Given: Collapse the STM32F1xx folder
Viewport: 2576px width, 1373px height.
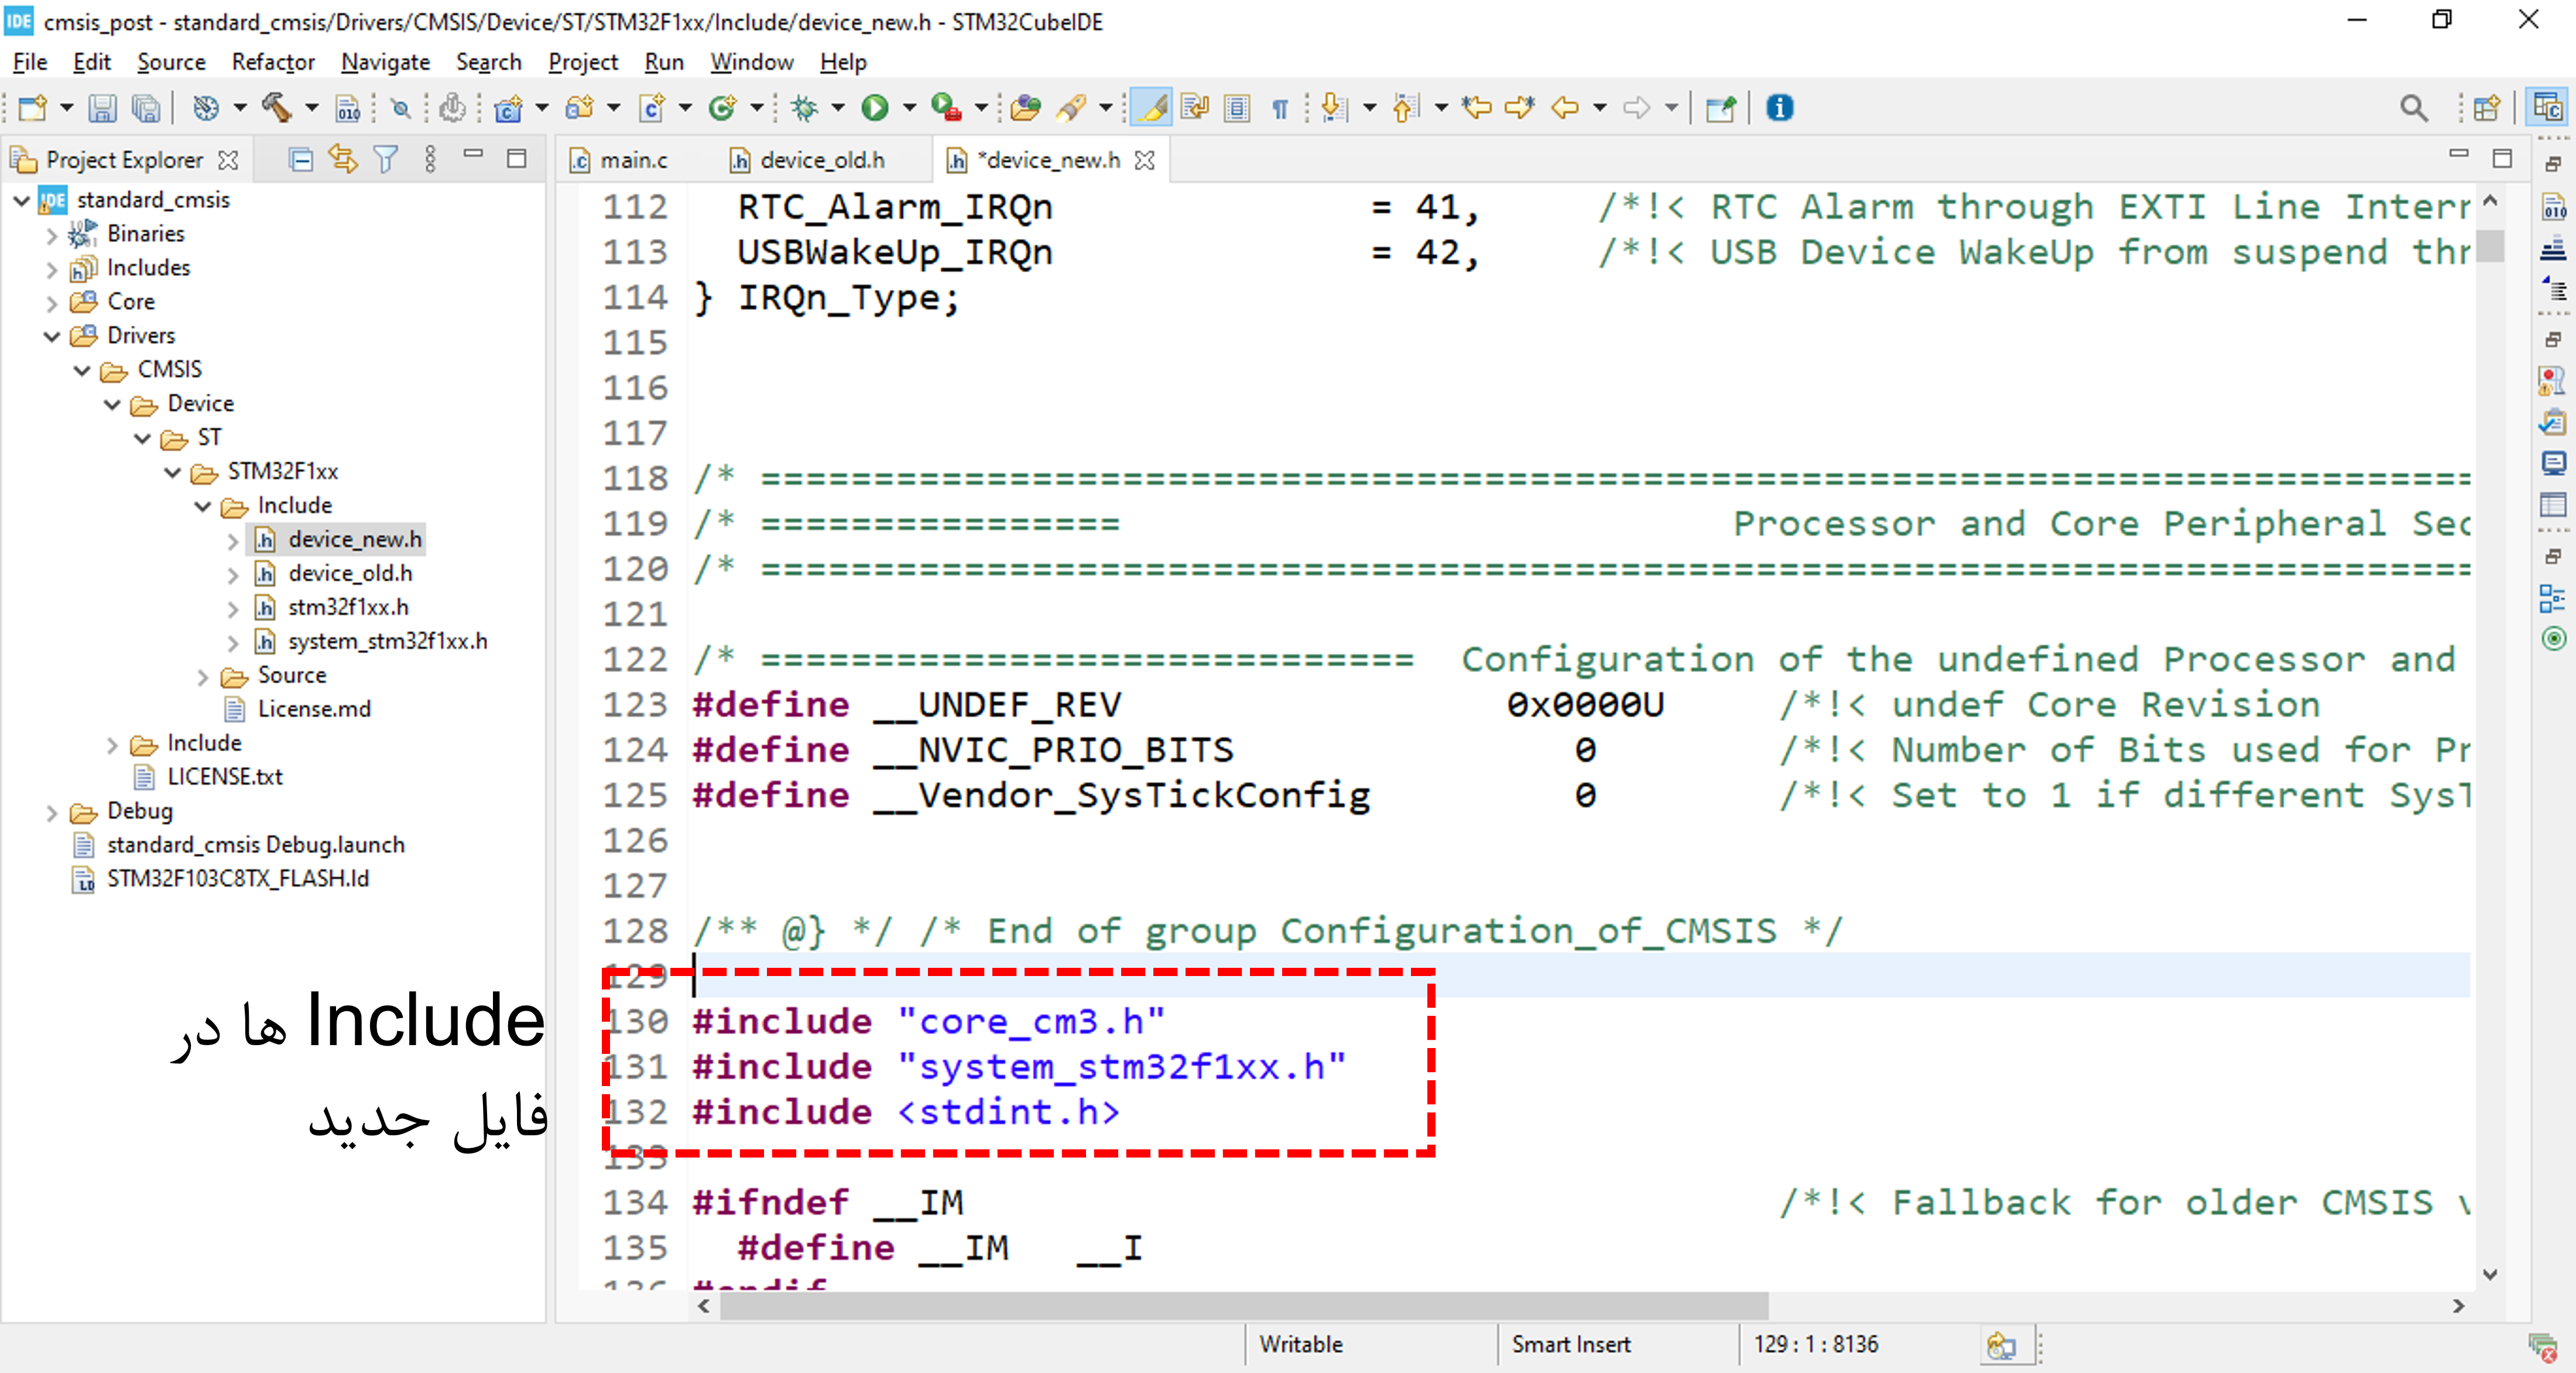Looking at the screenshot, I should [172, 472].
